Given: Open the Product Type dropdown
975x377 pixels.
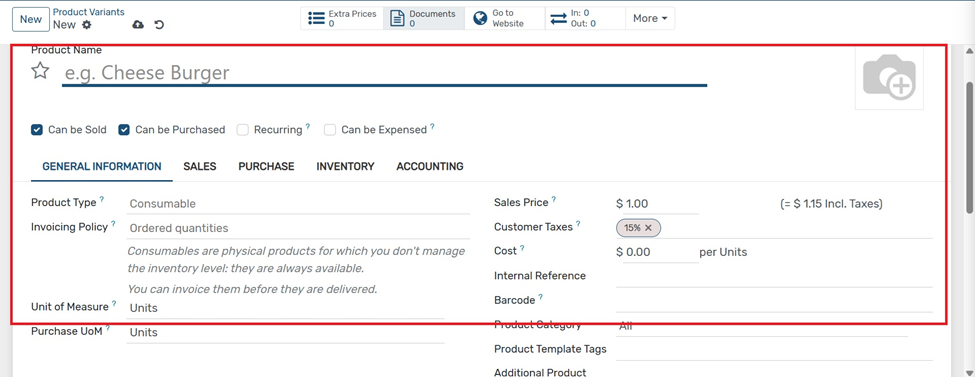Looking at the screenshot, I should [298, 204].
